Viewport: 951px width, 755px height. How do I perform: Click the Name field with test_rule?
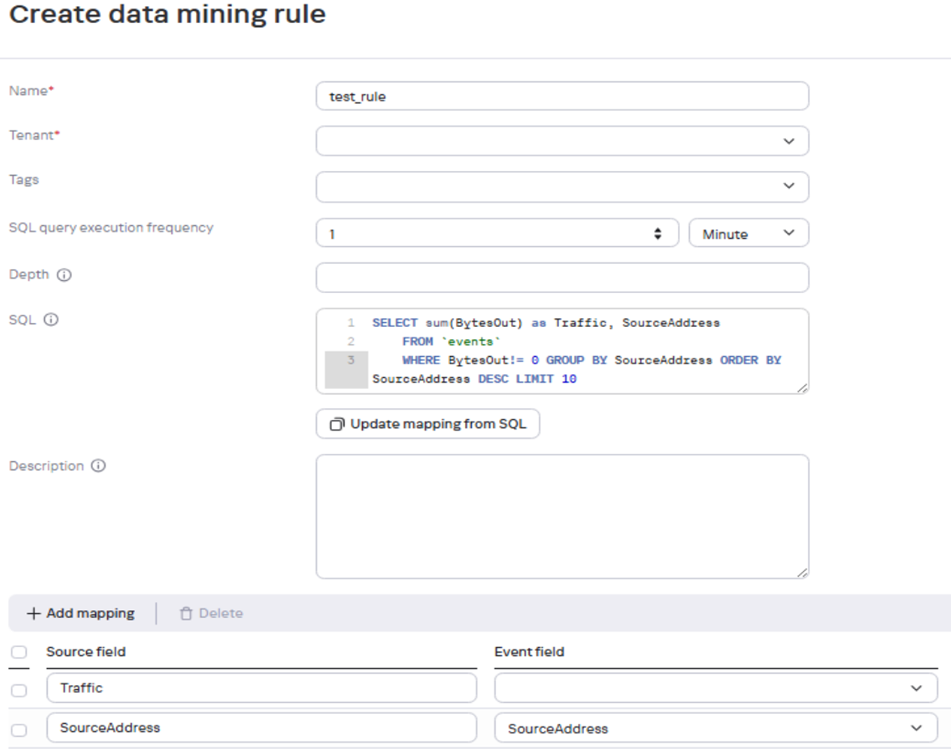tap(562, 96)
